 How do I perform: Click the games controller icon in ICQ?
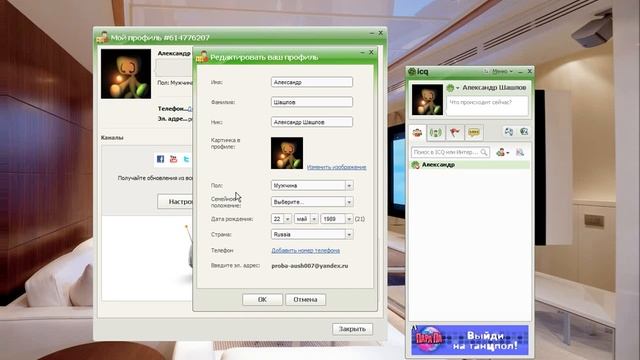pos(509,131)
